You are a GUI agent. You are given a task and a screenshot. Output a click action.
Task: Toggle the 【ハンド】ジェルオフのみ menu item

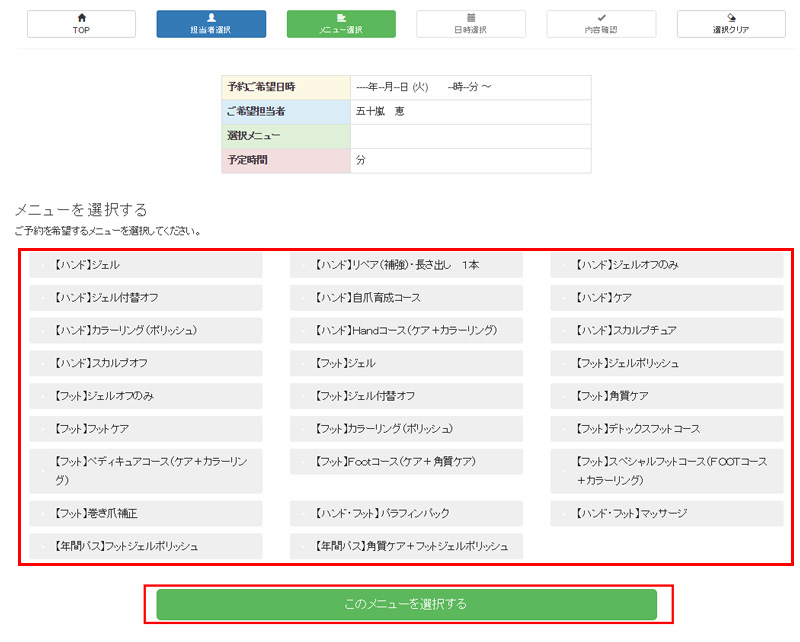pos(666,265)
